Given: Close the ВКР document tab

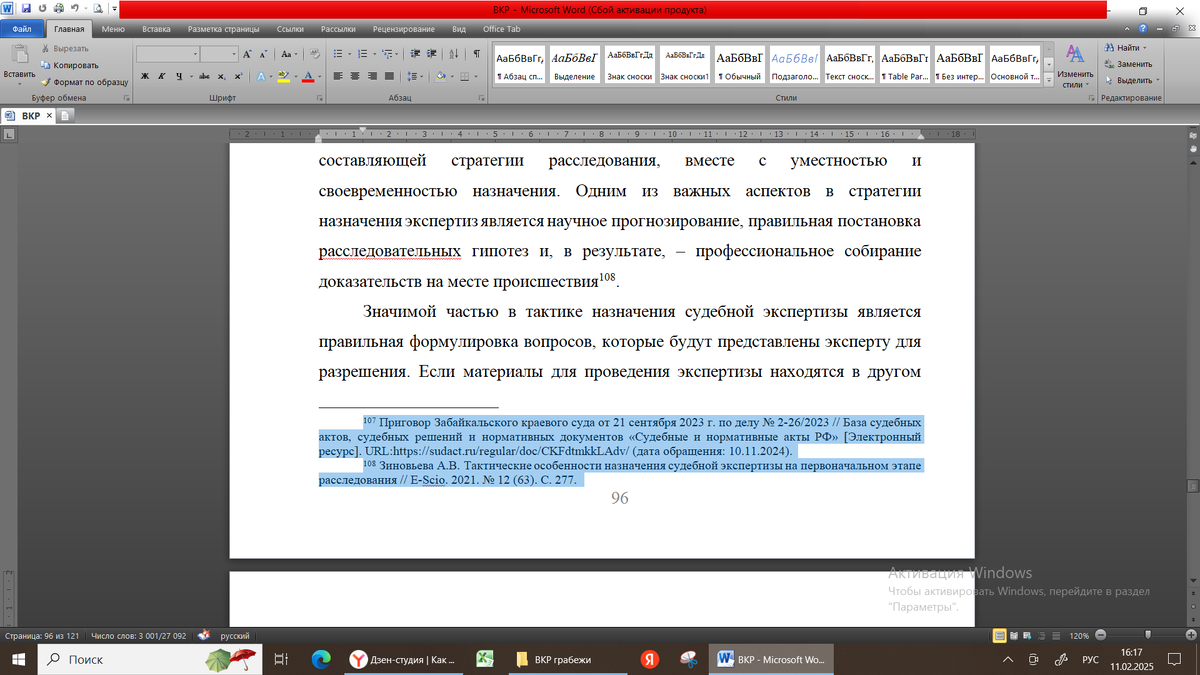Looking at the screenshot, I should pyautogui.click(x=49, y=116).
